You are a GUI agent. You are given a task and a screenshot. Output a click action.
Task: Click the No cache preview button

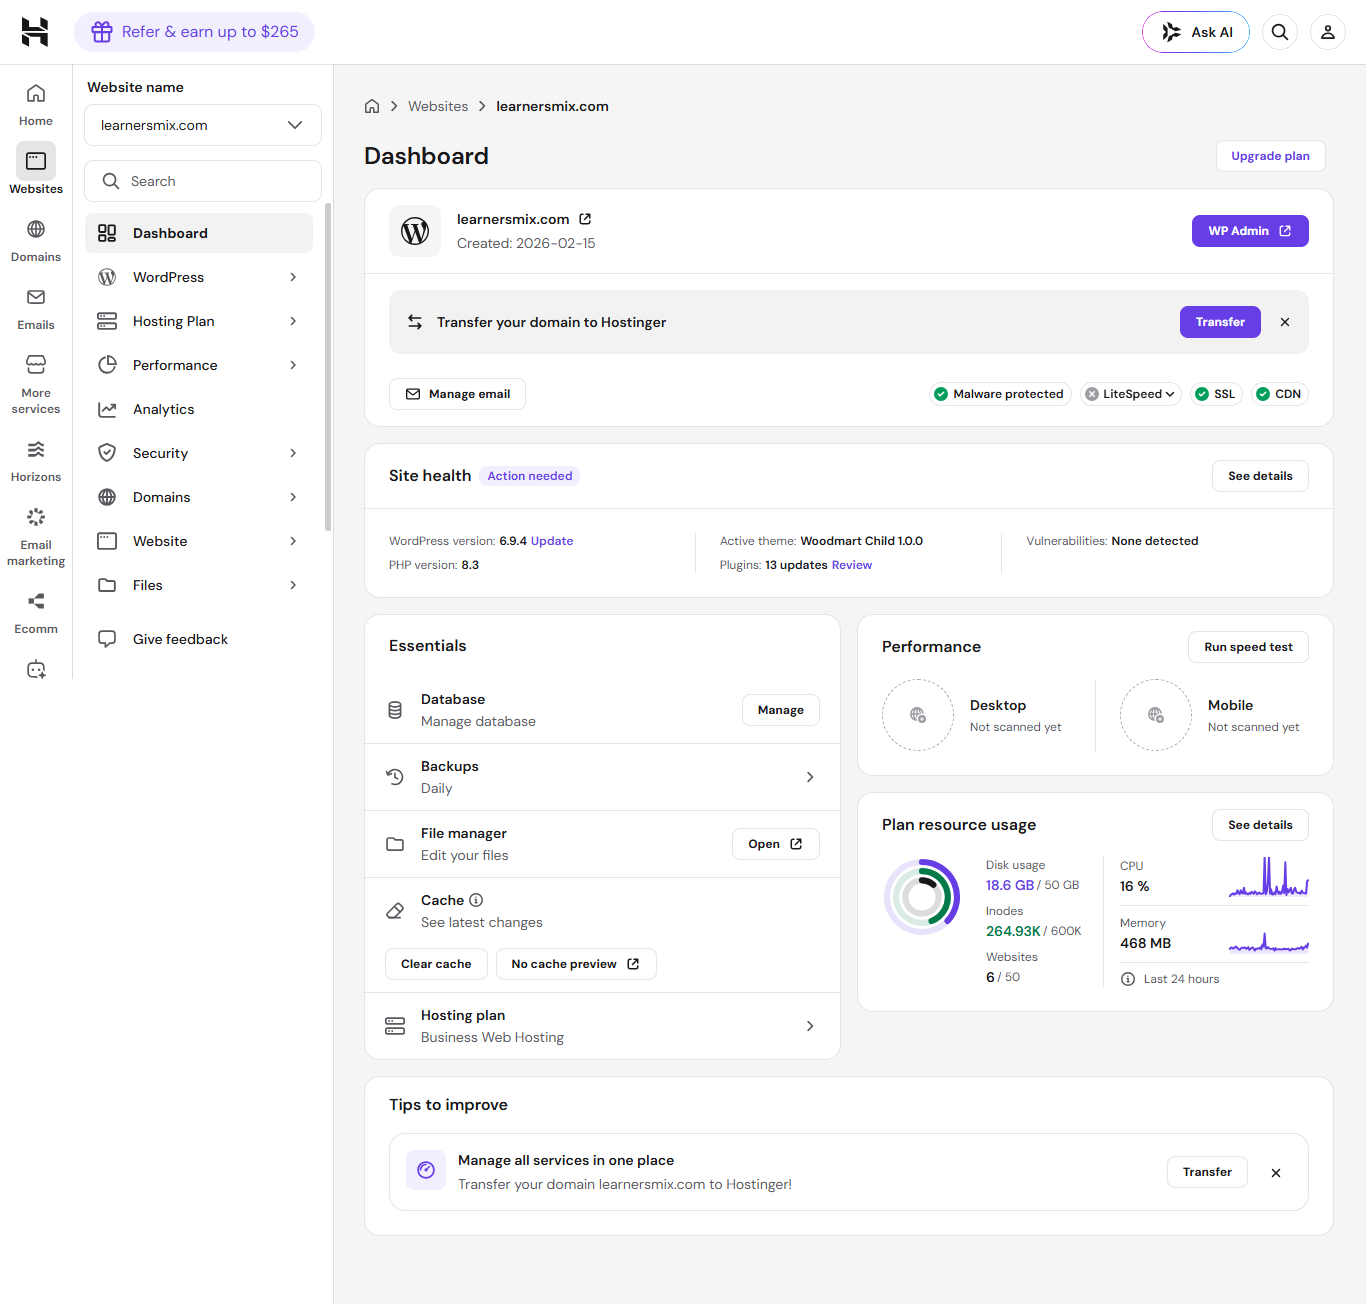click(576, 964)
